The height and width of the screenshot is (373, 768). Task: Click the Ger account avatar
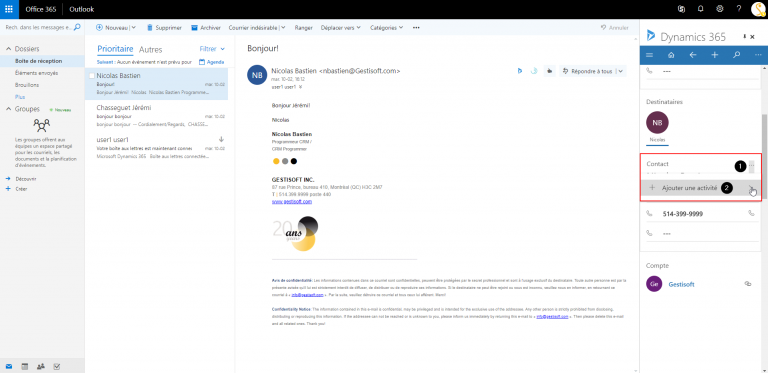coord(654,284)
